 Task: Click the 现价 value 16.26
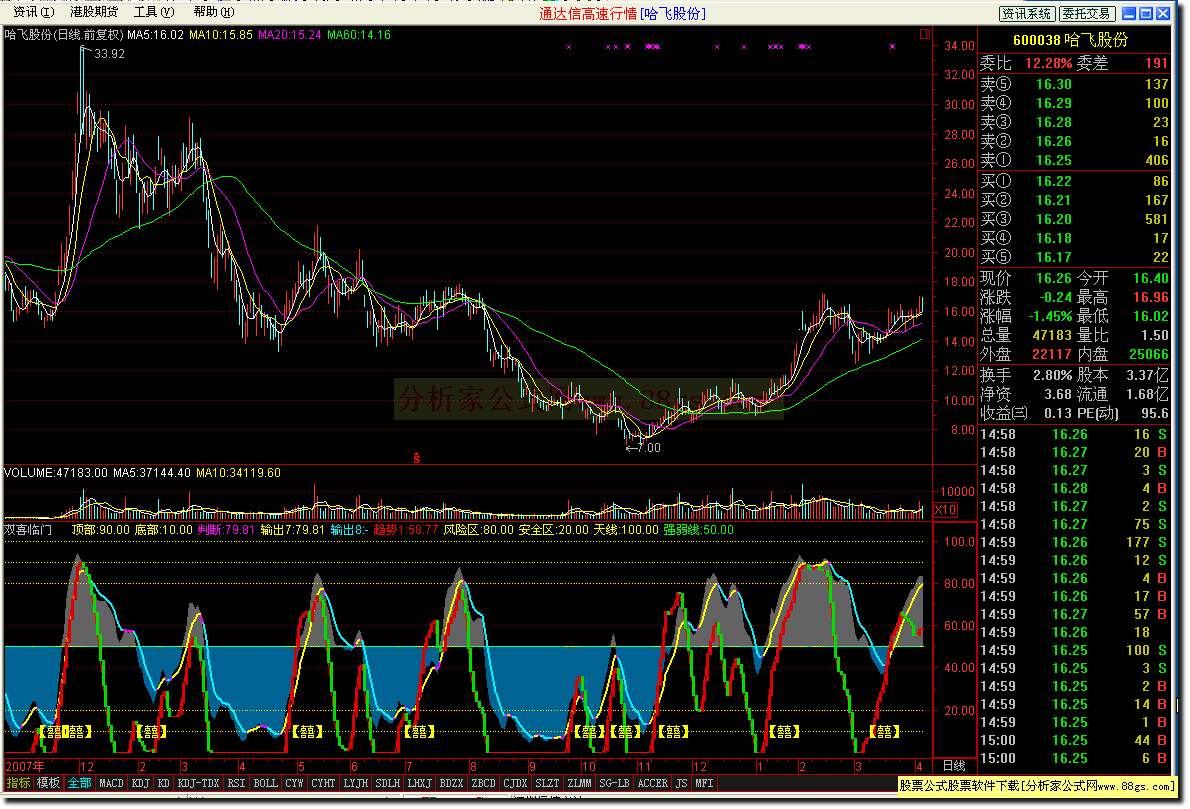1054,279
